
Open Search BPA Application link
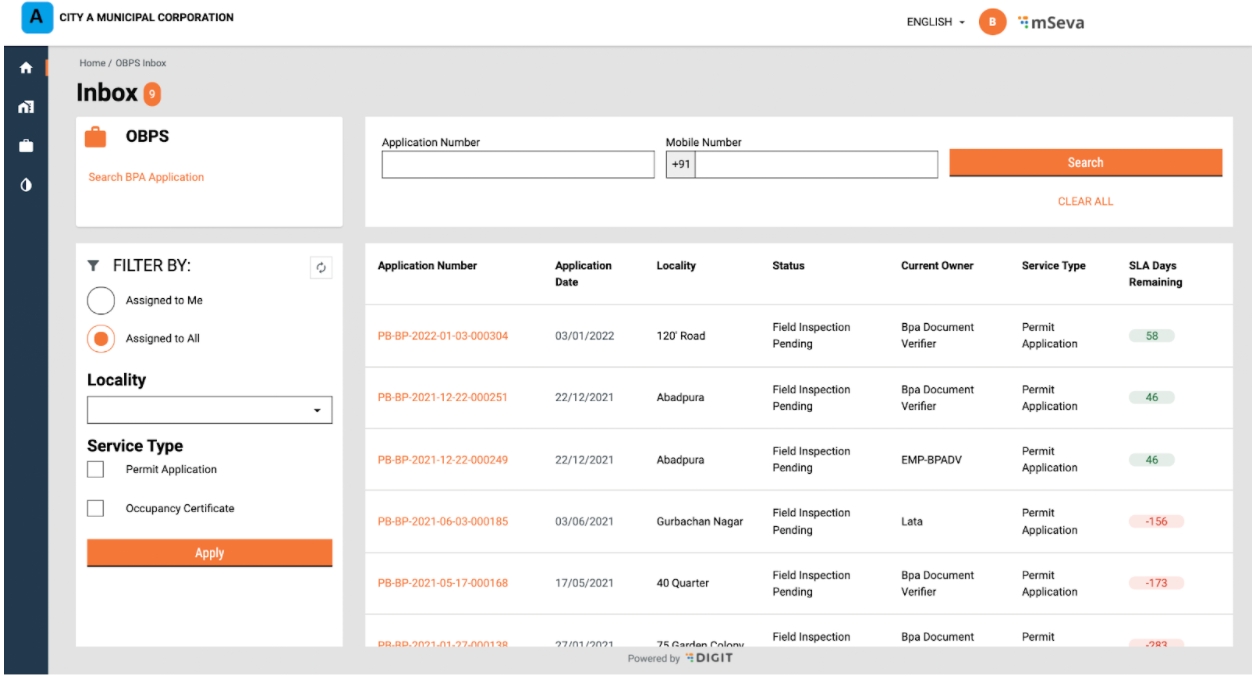146,177
